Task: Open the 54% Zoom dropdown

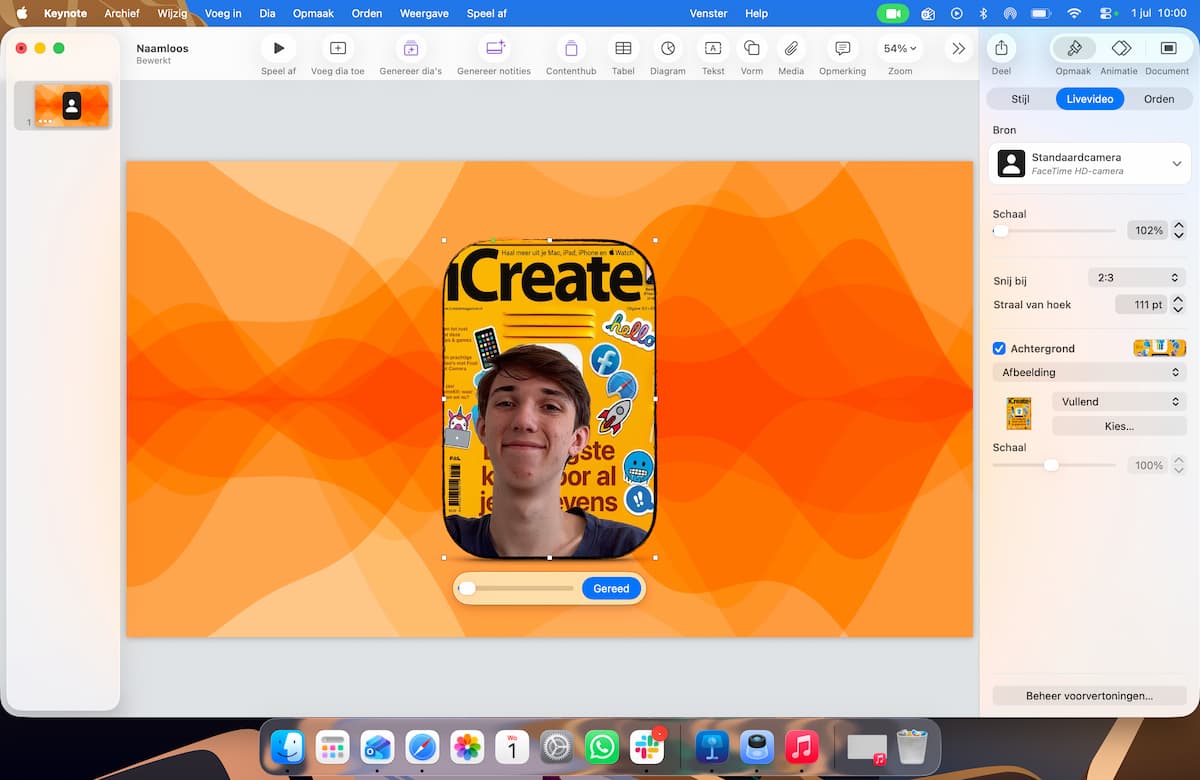Action: pyautogui.click(x=900, y=48)
